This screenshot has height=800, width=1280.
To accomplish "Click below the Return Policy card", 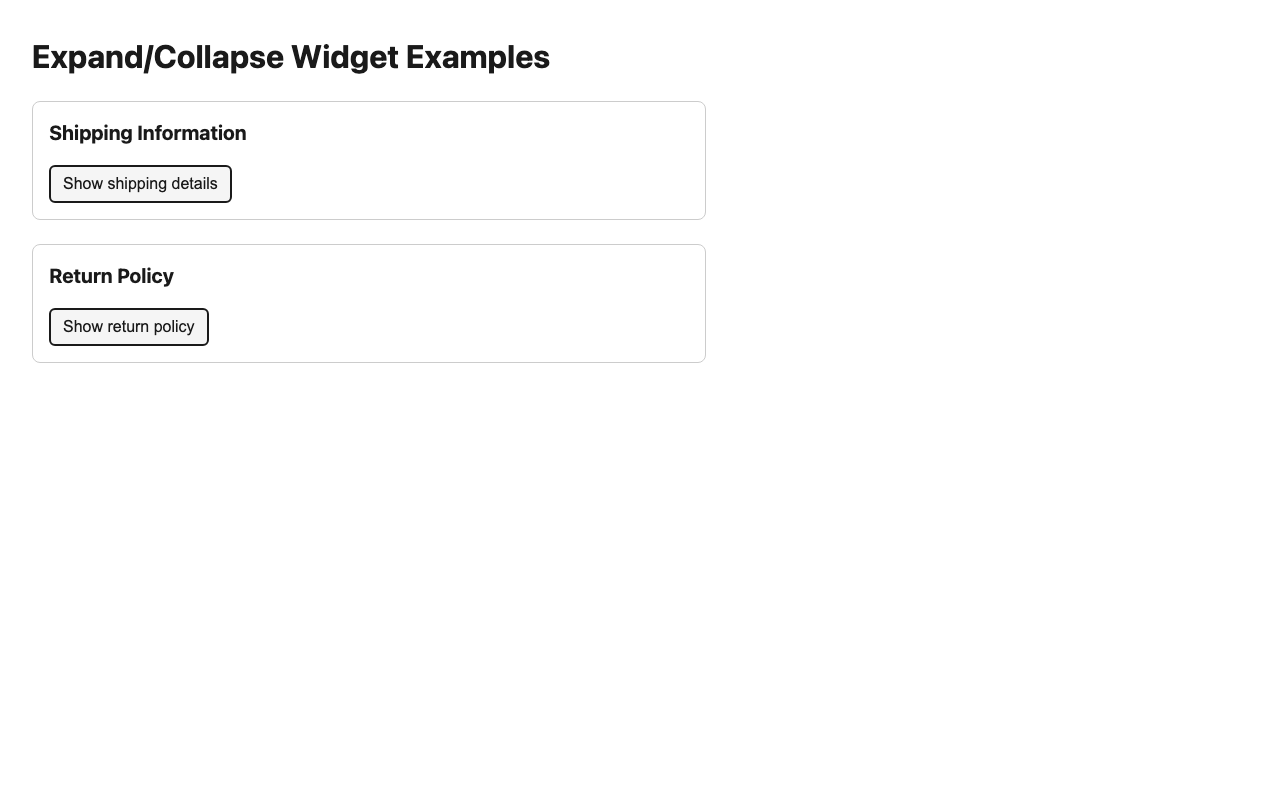I will [x=370, y=450].
